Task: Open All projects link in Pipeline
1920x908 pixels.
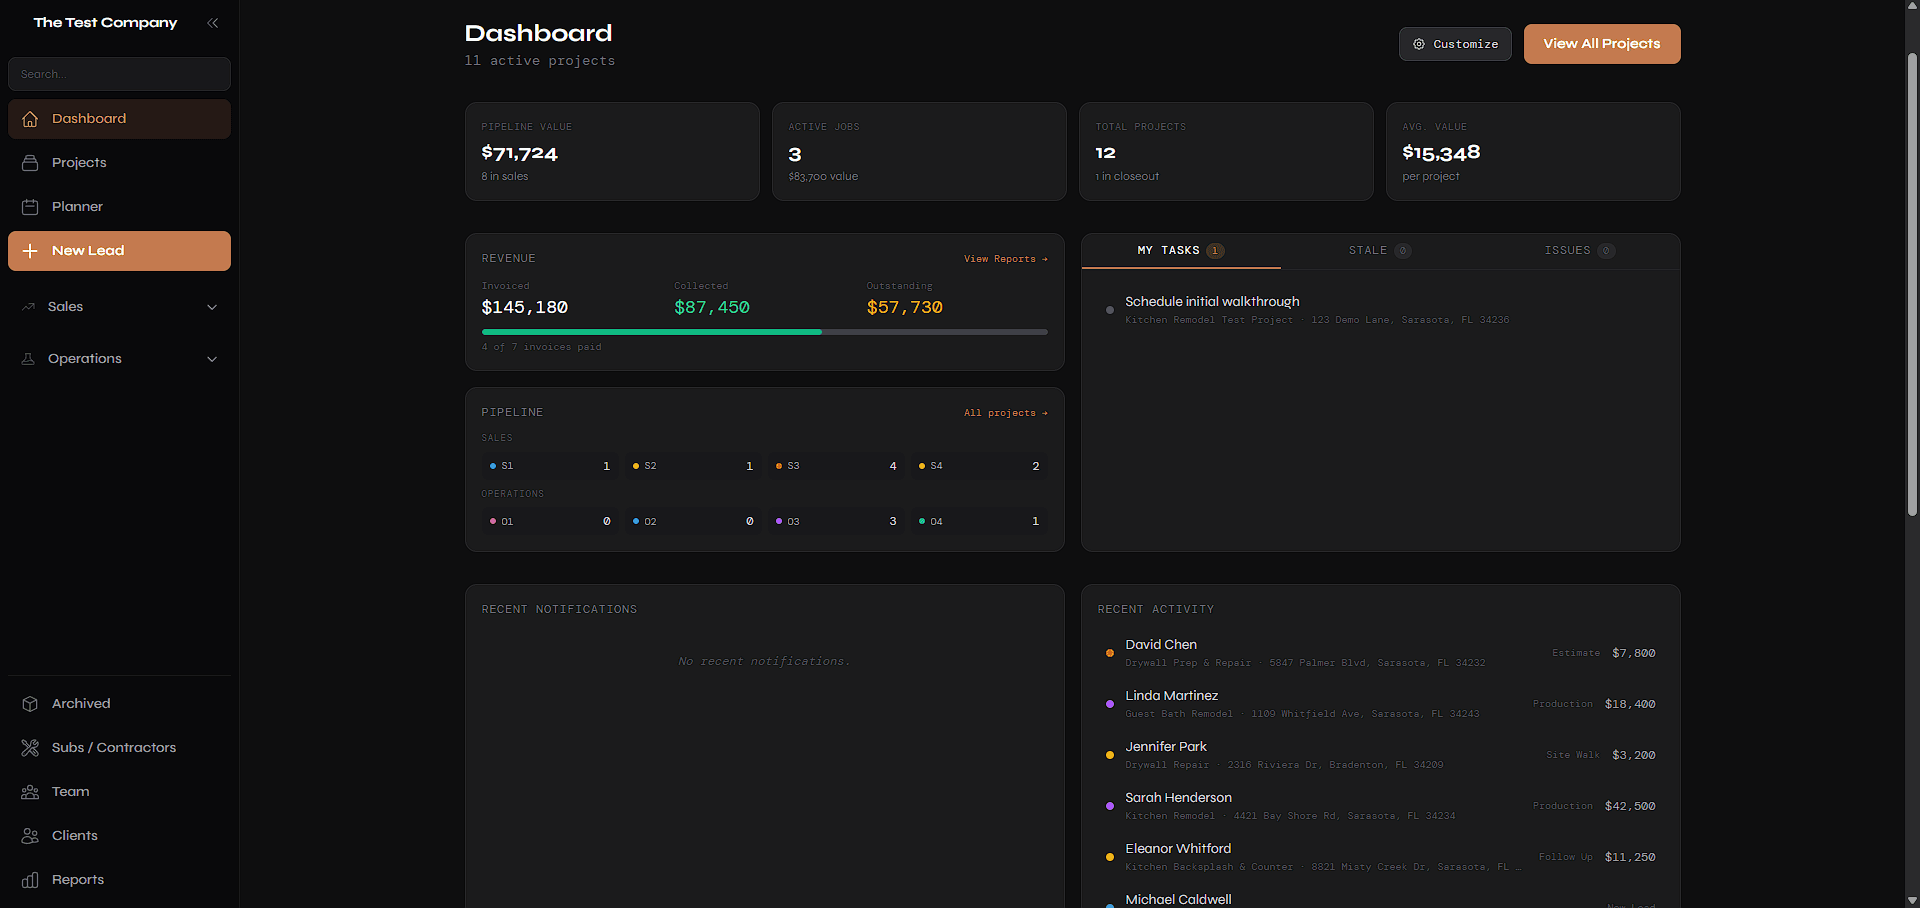Action: point(1006,413)
